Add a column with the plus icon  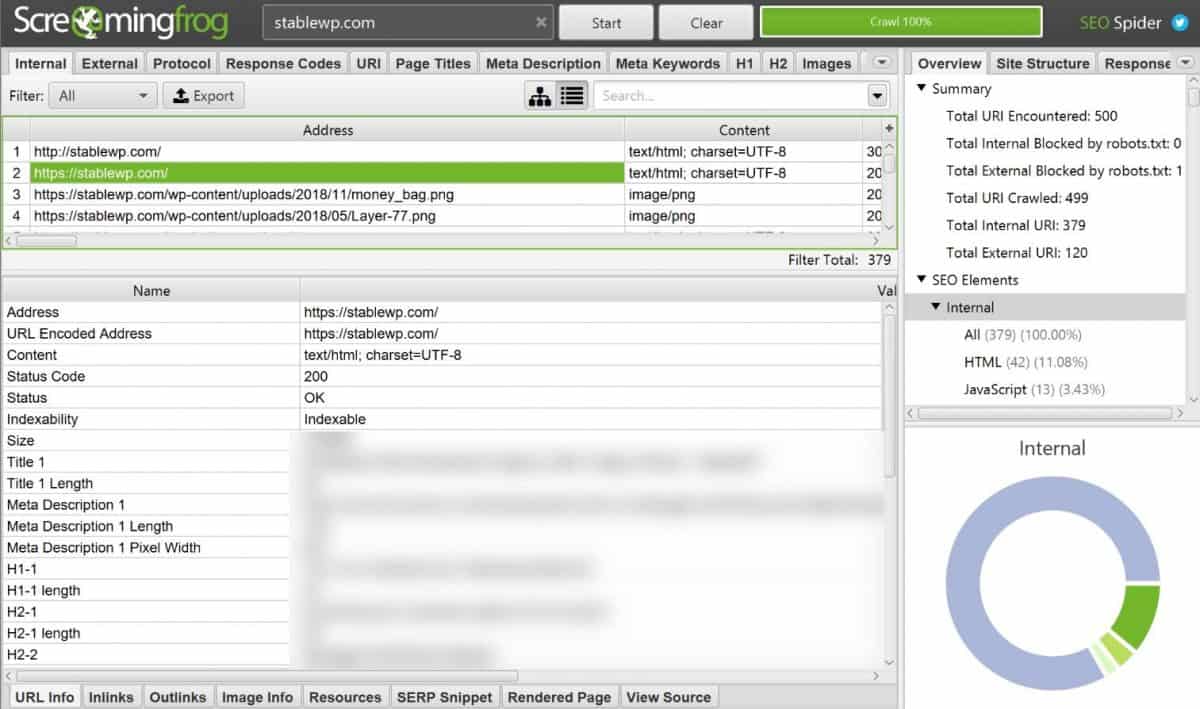click(x=889, y=129)
